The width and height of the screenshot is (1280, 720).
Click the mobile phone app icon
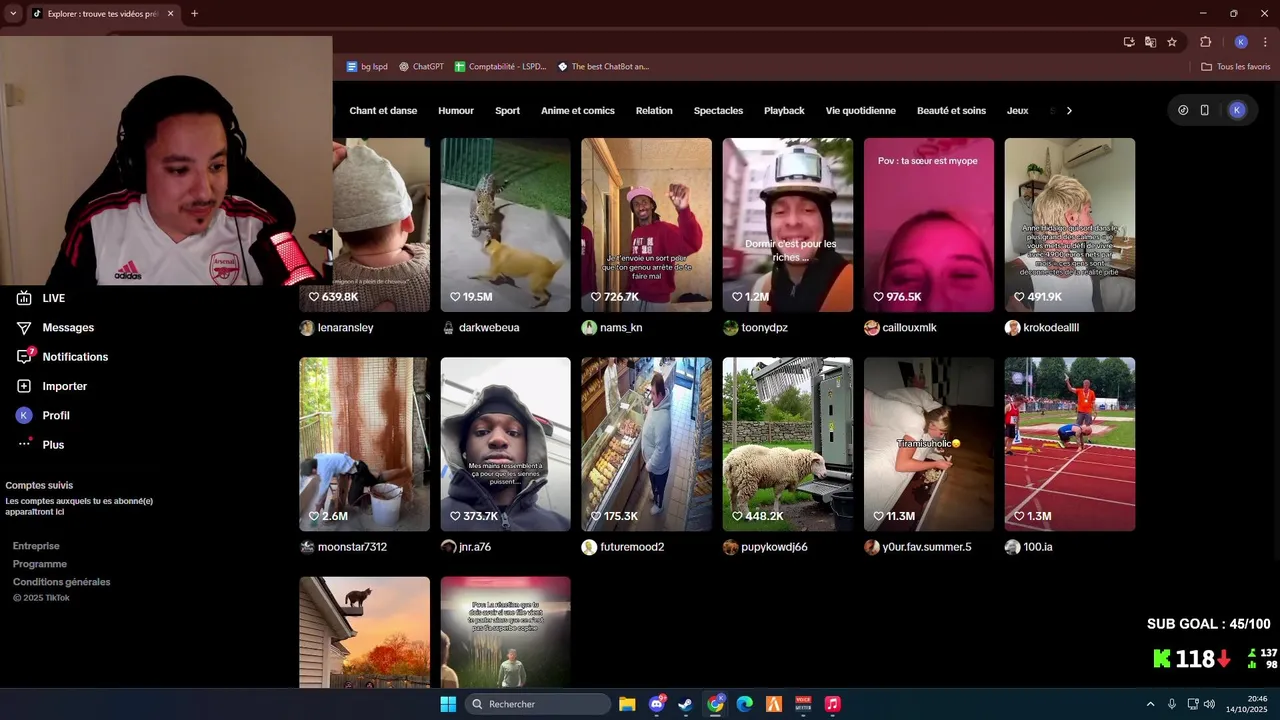[x=1204, y=110]
